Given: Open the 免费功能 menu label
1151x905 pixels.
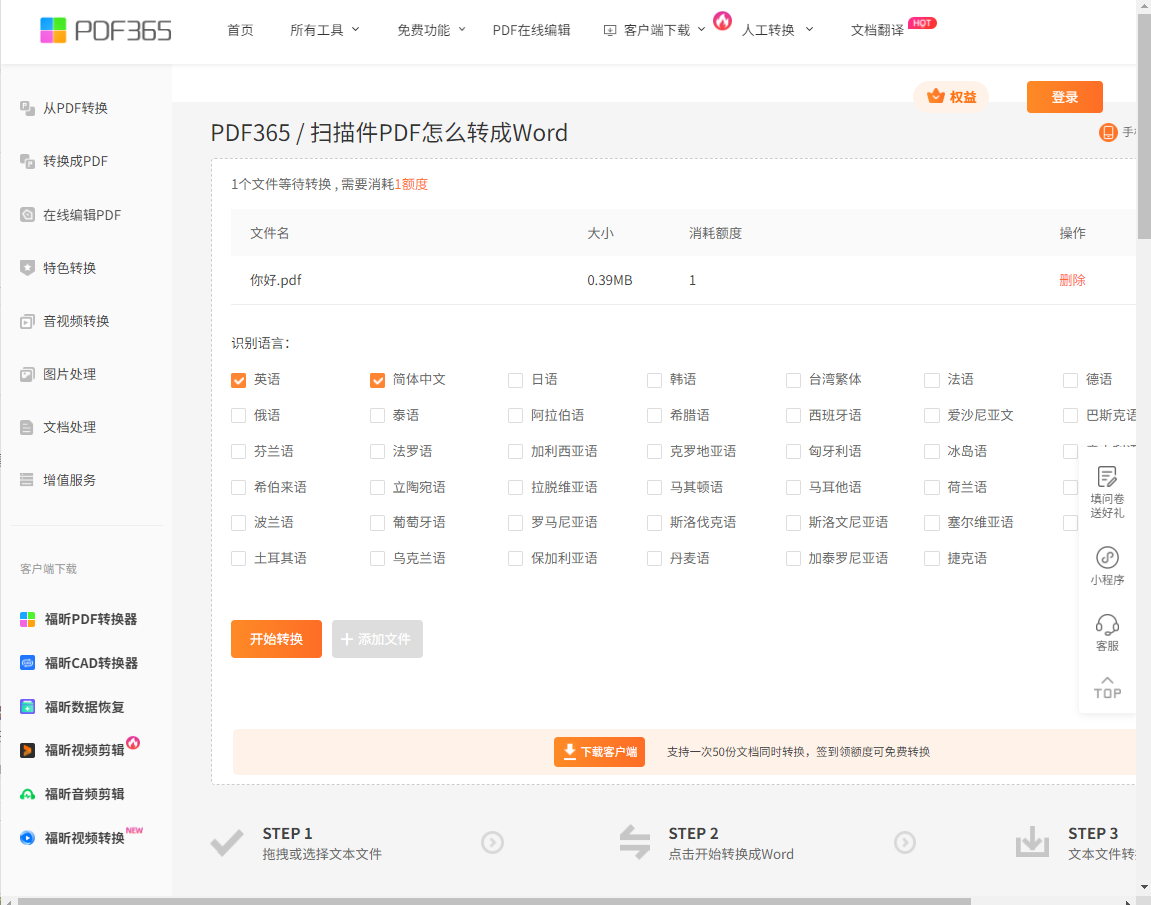Looking at the screenshot, I should (424, 30).
